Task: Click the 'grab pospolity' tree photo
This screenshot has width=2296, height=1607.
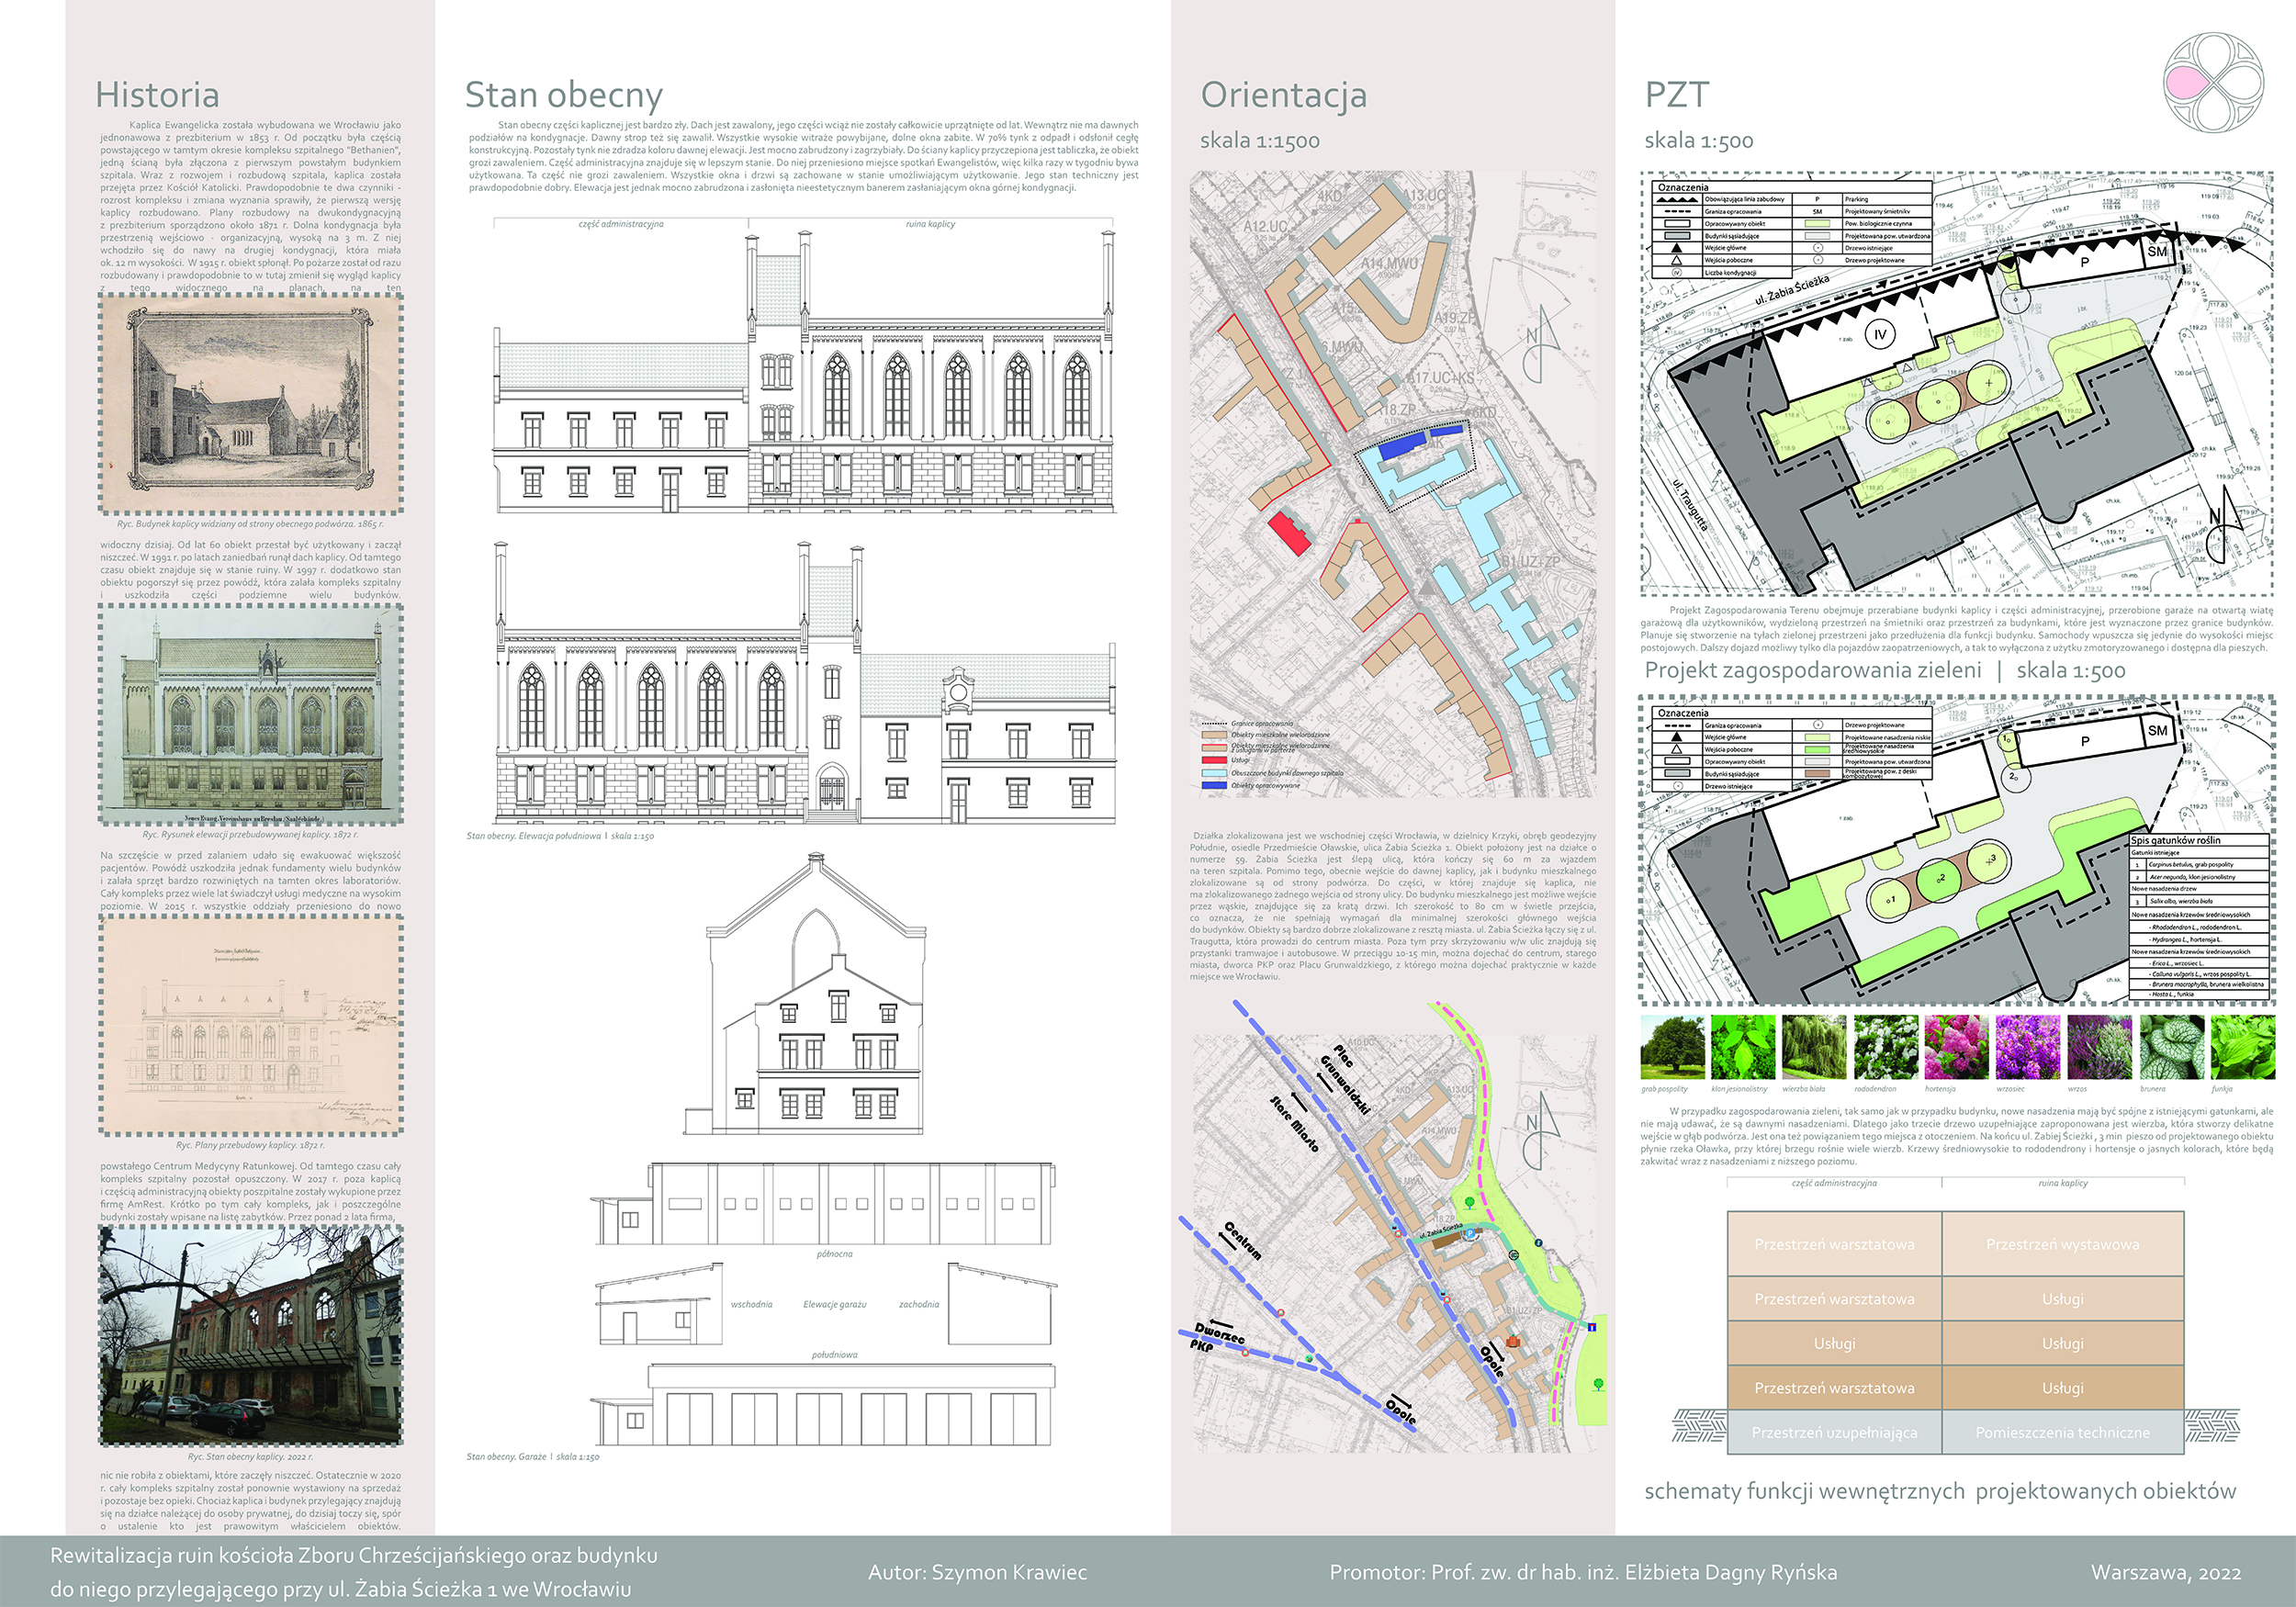Action: [x=1672, y=1048]
